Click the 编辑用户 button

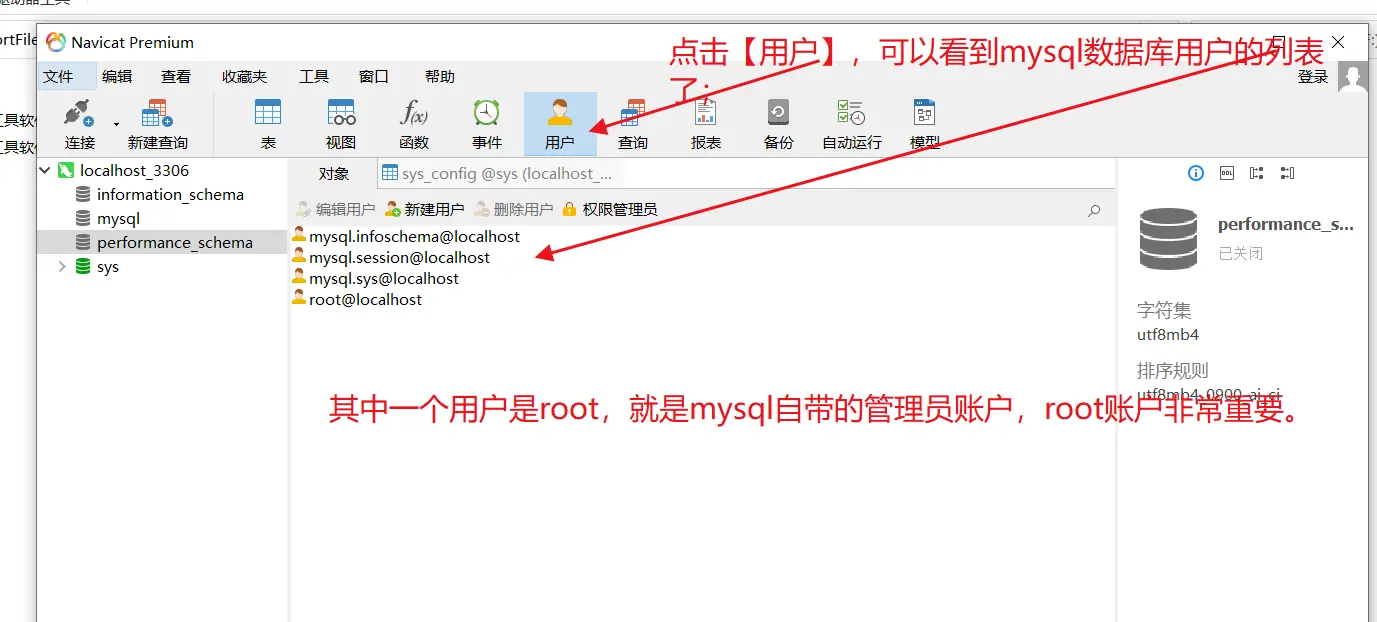(335, 209)
